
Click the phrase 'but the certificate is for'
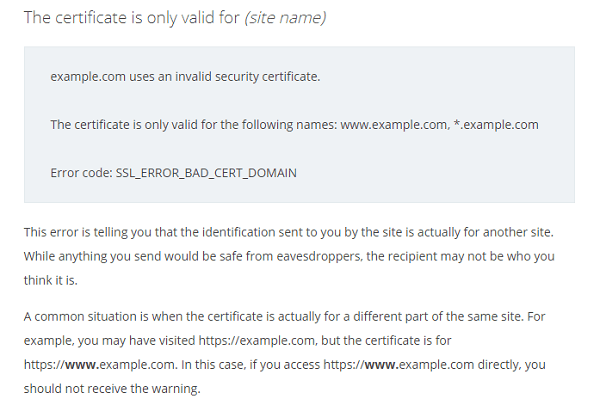pyautogui.click(x=386, y=341)
